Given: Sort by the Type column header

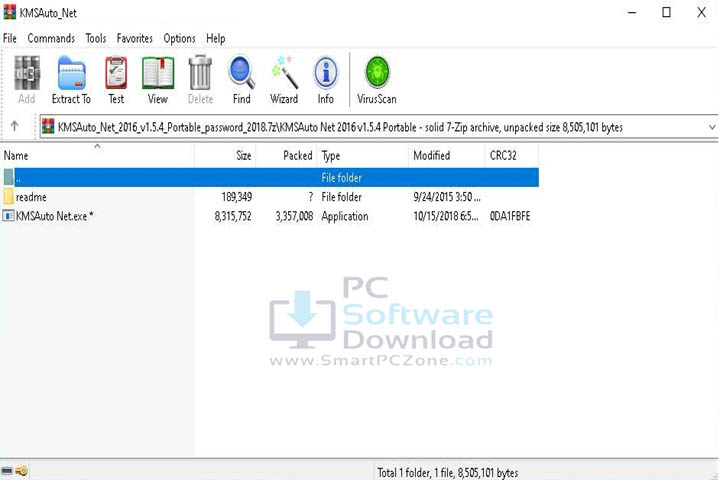Looking at the screenshot, I should point(362,155).
